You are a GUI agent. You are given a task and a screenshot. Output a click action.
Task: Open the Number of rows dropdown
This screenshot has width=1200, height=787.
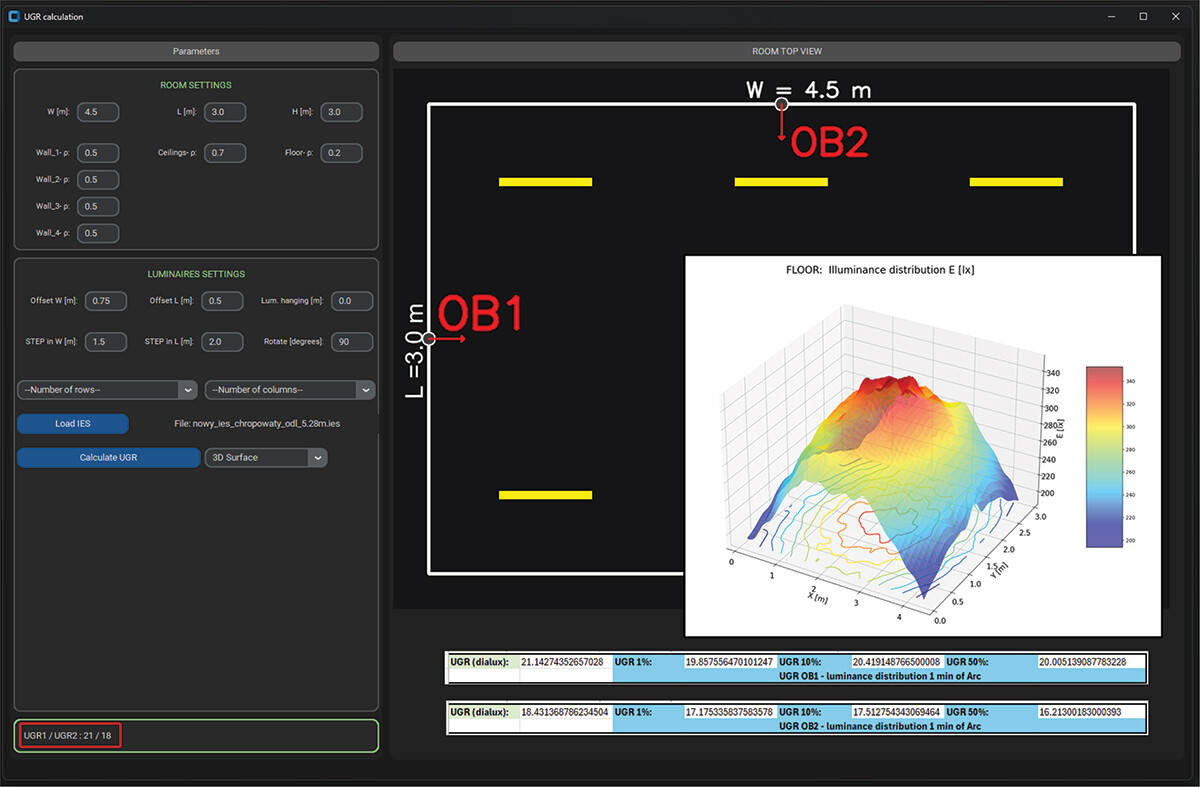point(106,390)
